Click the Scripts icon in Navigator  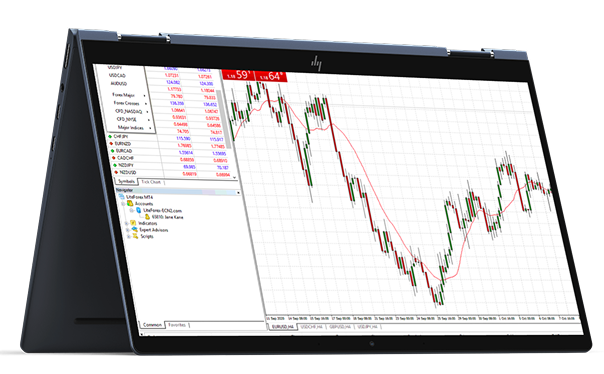click(136, 236)
